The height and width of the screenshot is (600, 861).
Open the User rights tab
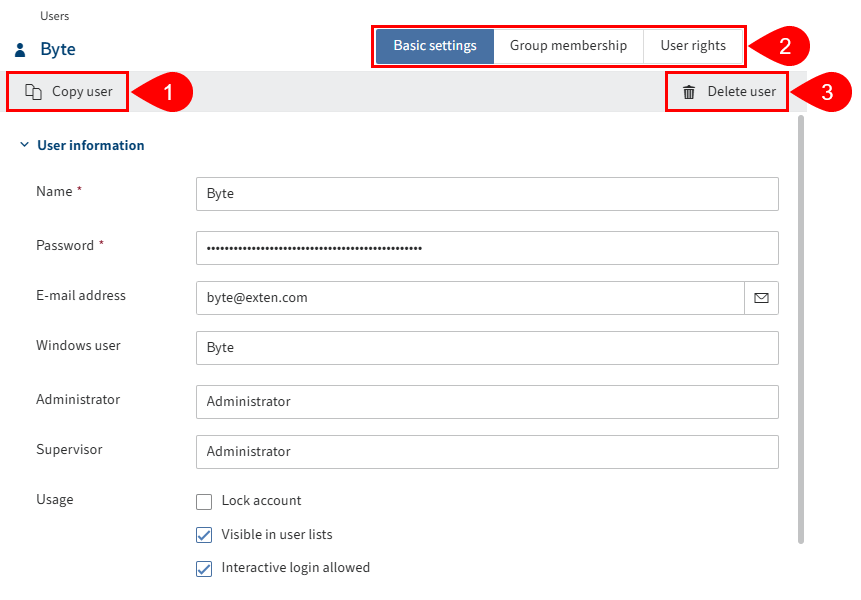click(693, 45)
